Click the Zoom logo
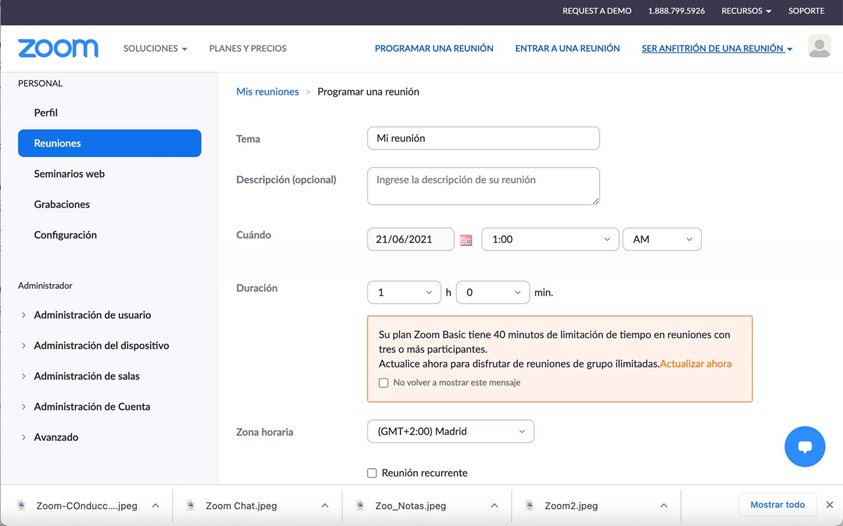 pyautogui.click(x=58, y=48)
